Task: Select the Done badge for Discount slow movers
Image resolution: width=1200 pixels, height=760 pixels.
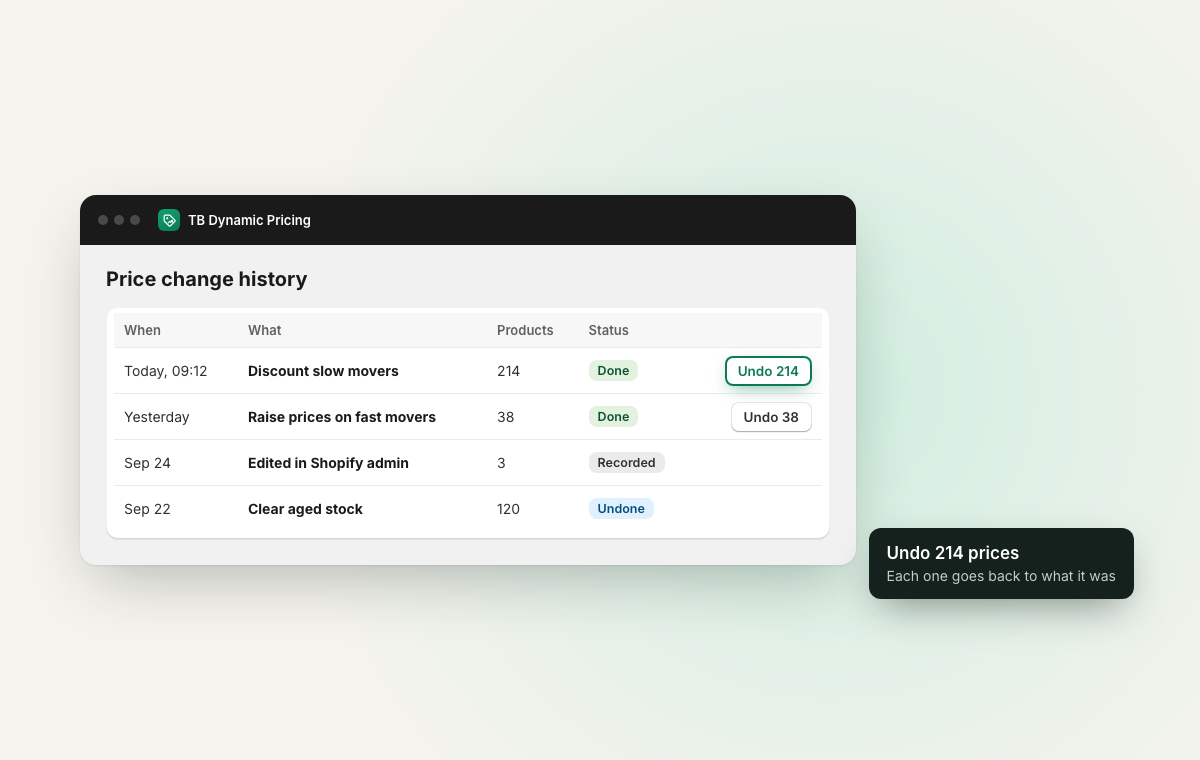Action: click(x=613, y=371)
